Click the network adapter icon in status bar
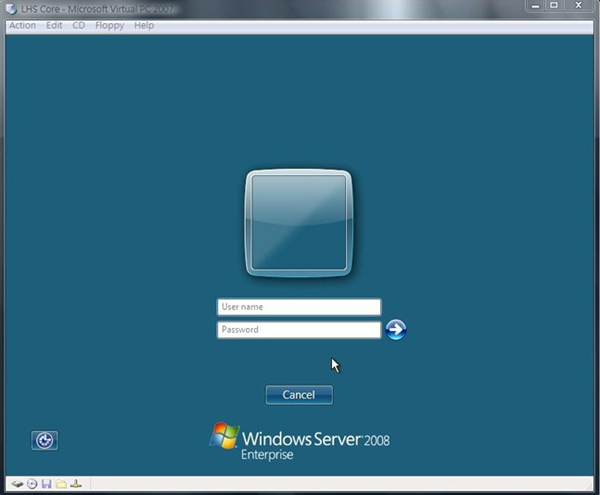 click(x=76, y=484)
